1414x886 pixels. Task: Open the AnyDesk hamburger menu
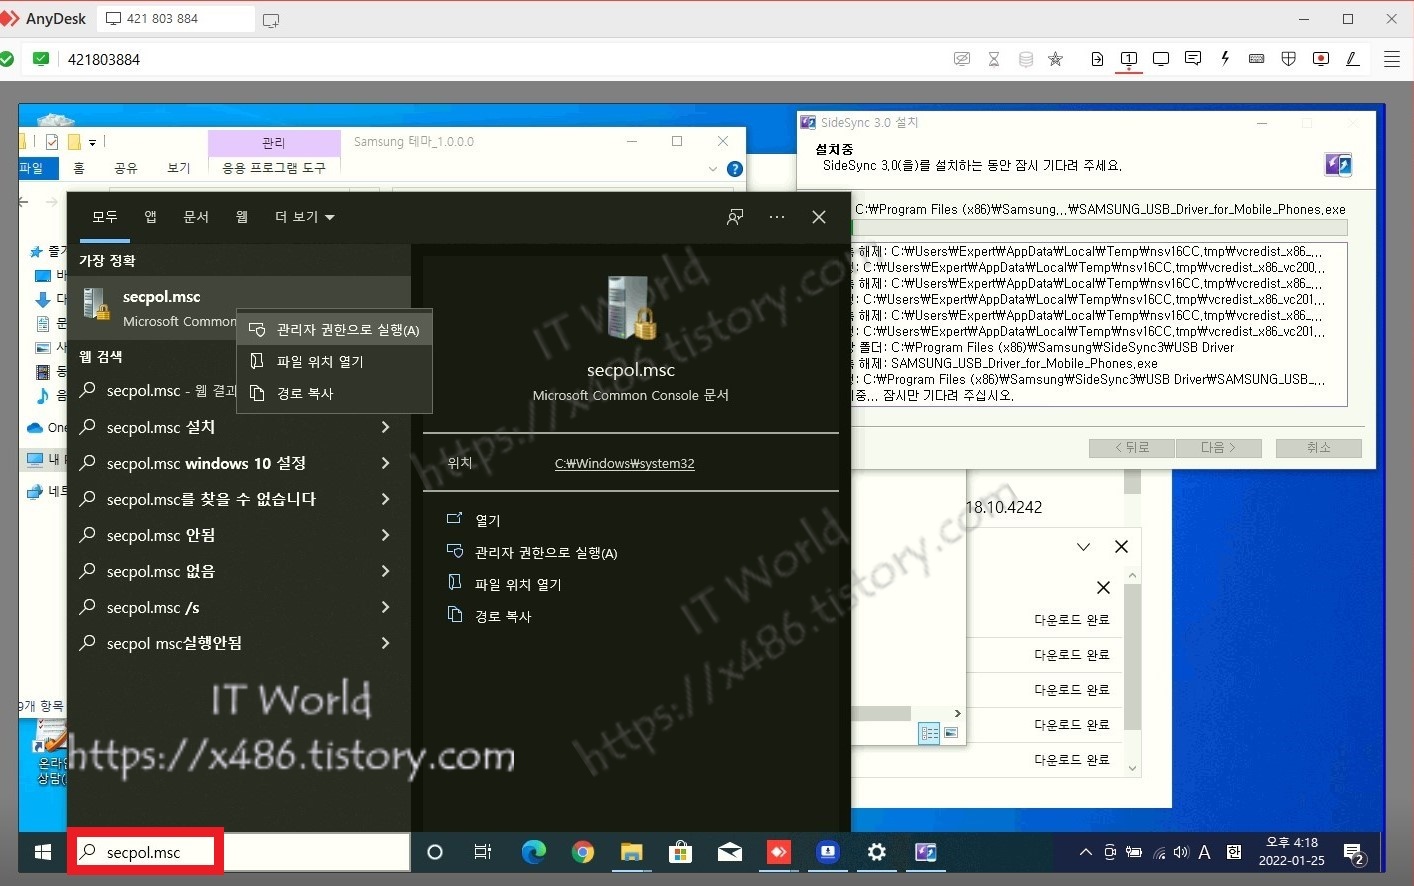(x=1392, y=59)
